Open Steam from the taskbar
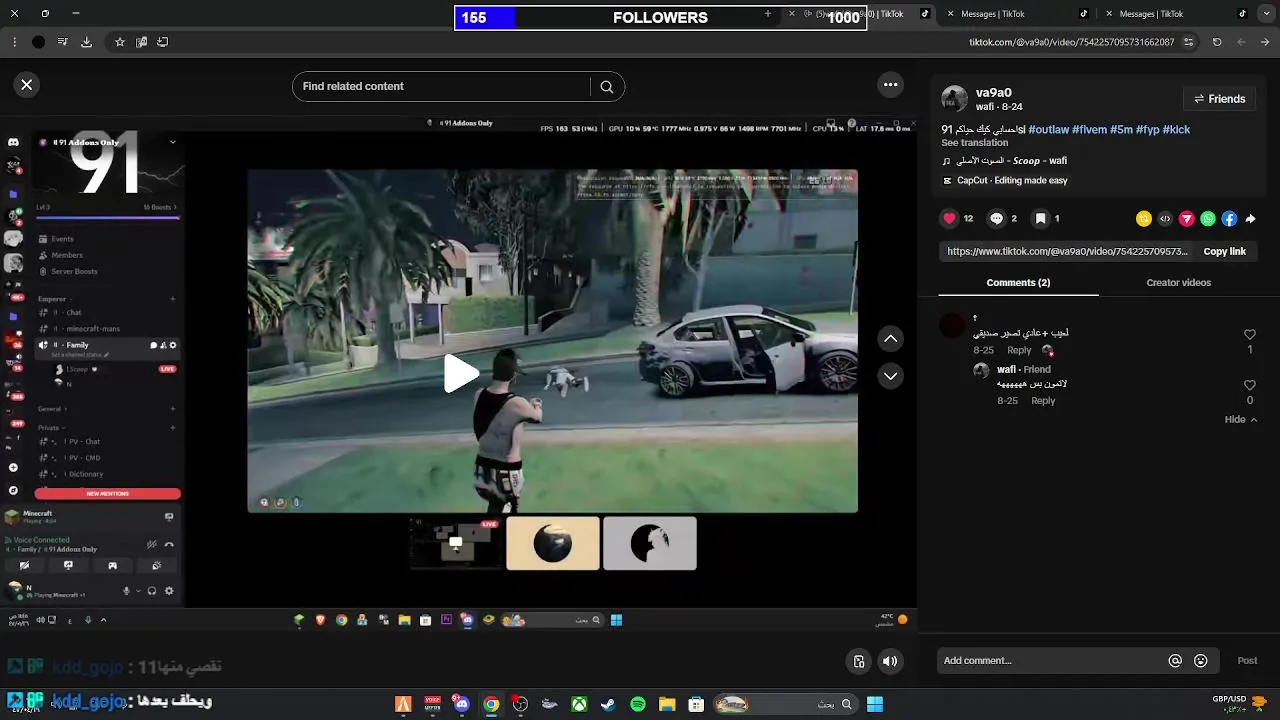Screen dimensions: 1280x720 pyautogui.click(x=608, y=704)
